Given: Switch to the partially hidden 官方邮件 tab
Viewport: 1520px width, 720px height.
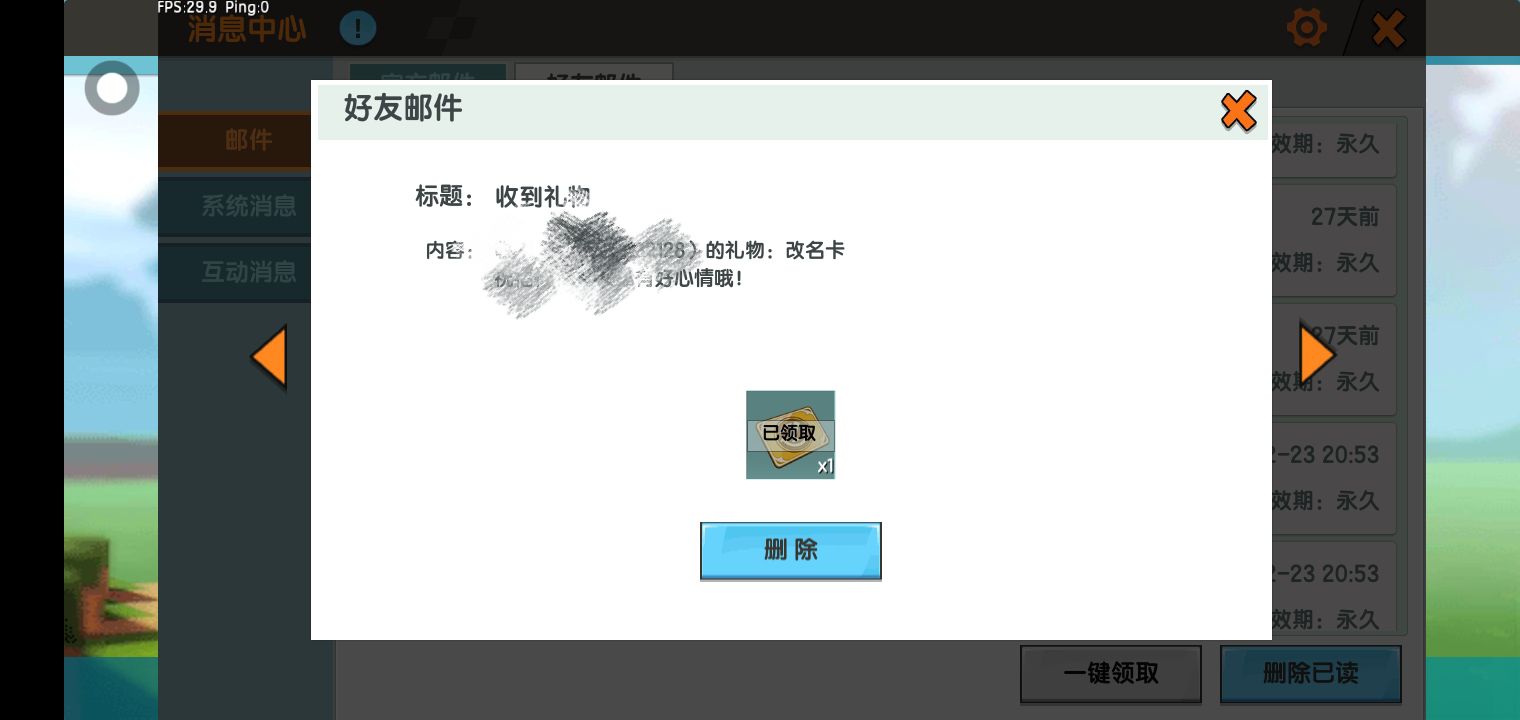Looking at the screenshot, I should point(427,72).
